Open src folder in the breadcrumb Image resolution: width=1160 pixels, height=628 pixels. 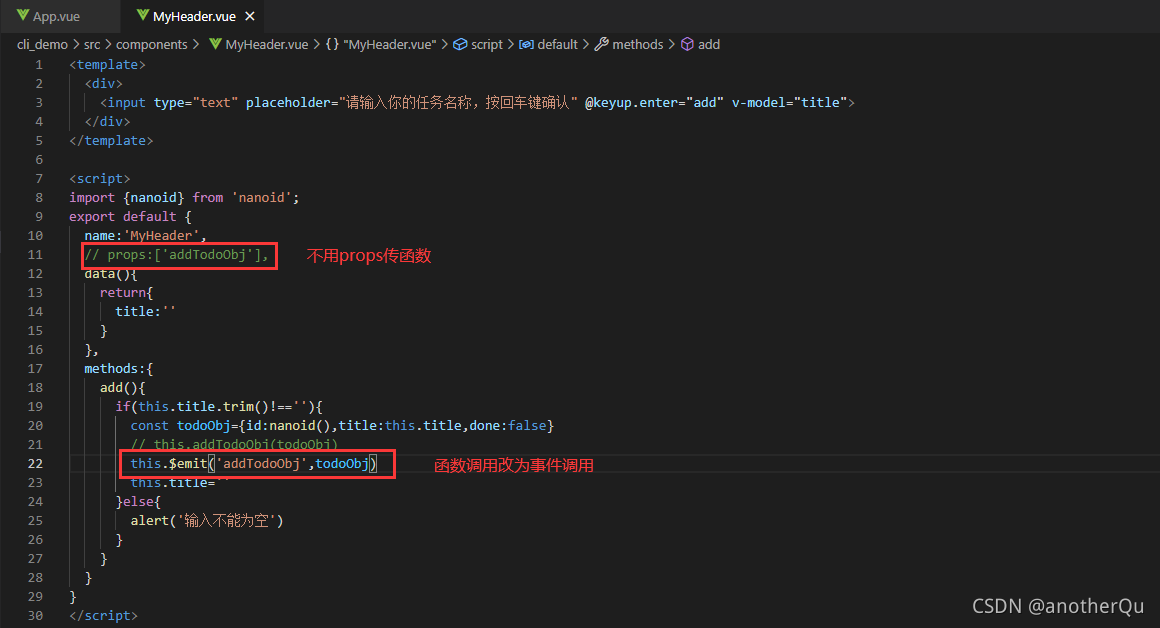pos(92,44)
